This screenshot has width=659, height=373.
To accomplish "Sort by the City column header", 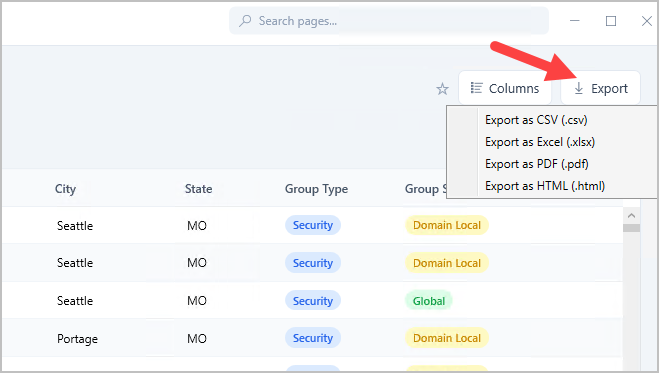I will [x=65, y=189].
